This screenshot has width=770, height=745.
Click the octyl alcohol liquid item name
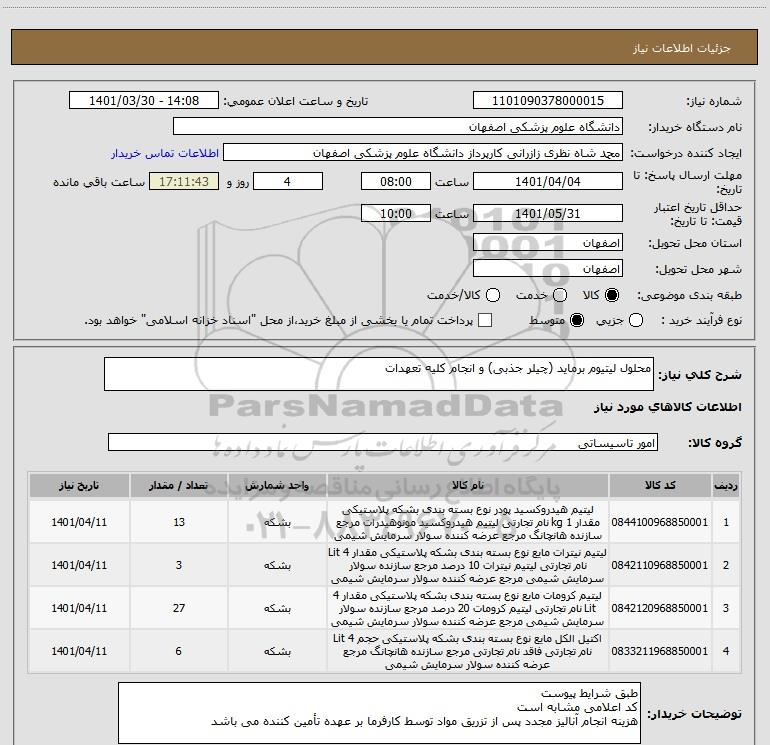coord(468,651)
